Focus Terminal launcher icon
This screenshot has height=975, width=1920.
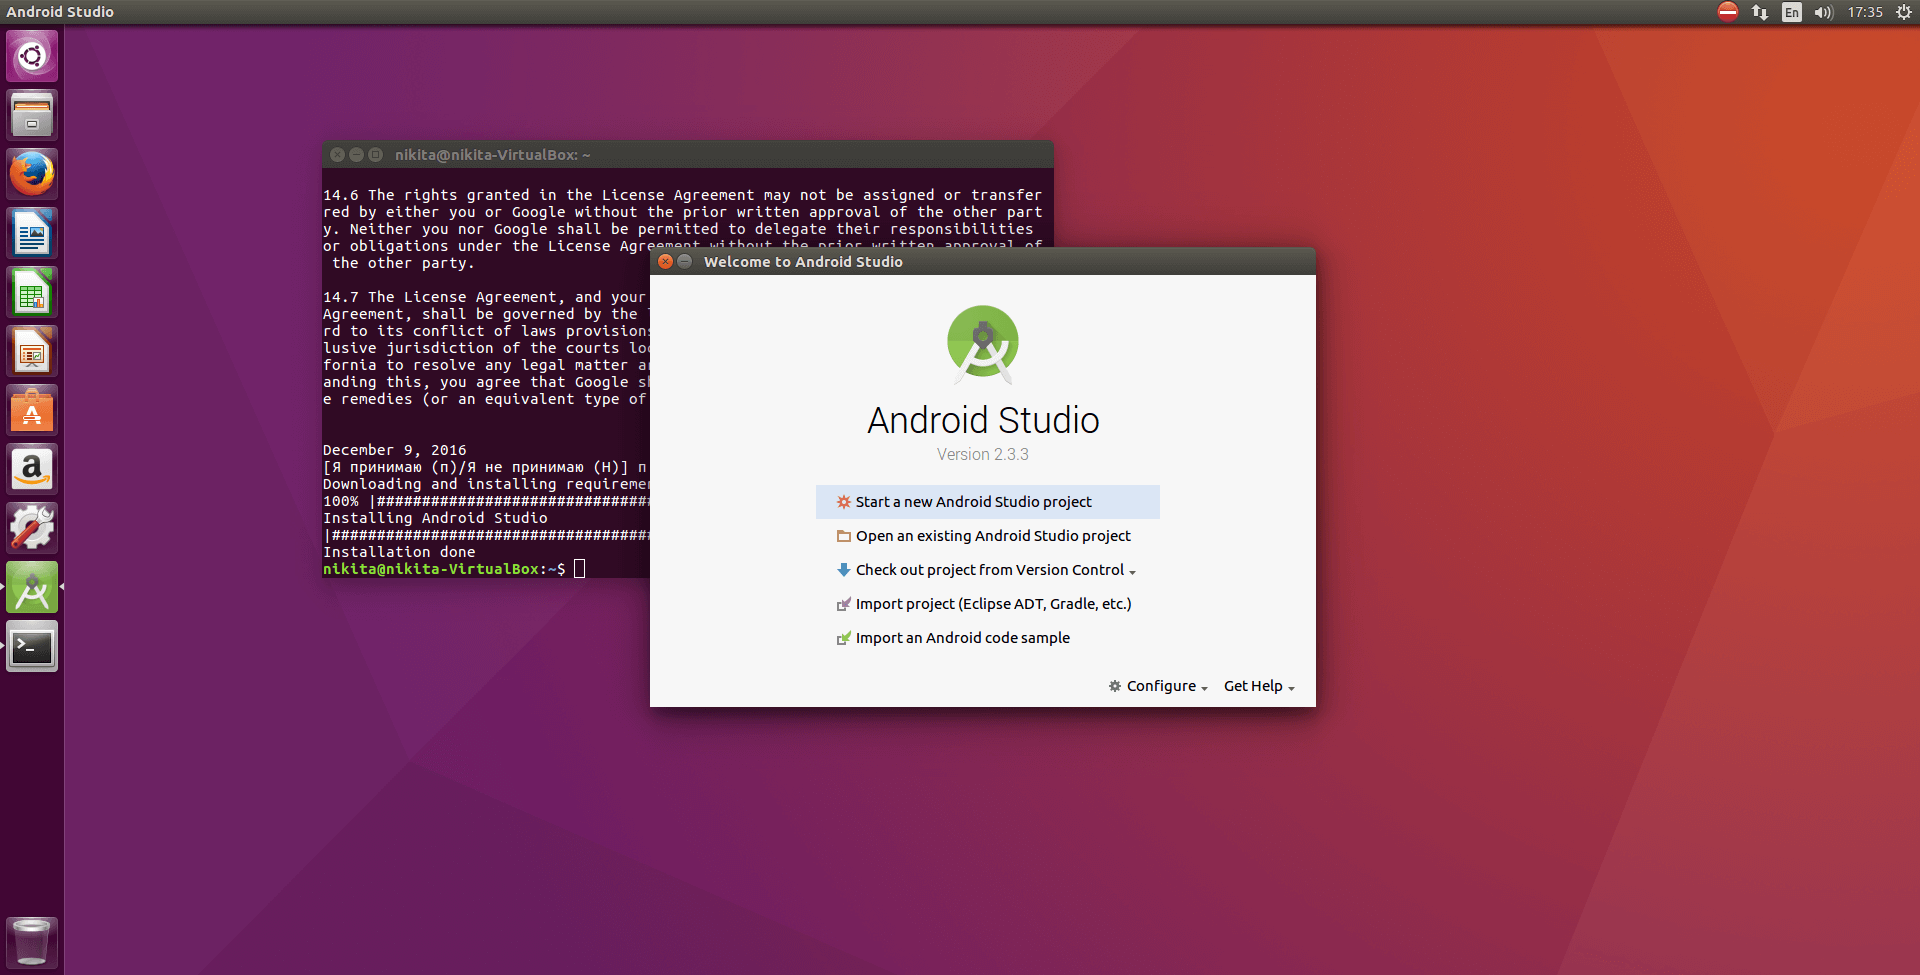(x=32, y=646)
